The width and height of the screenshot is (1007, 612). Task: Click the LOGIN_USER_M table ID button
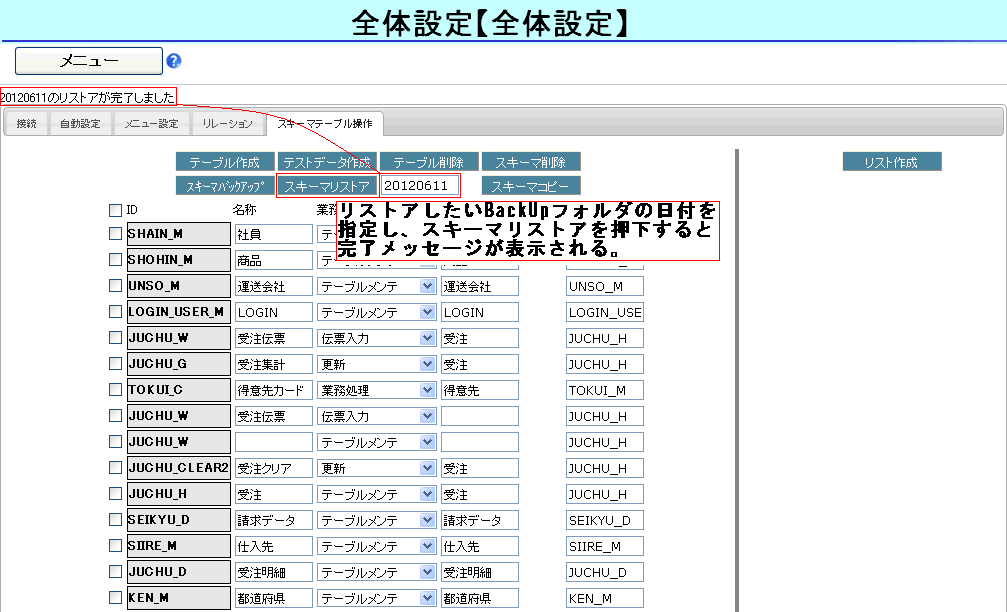(177, 312)
